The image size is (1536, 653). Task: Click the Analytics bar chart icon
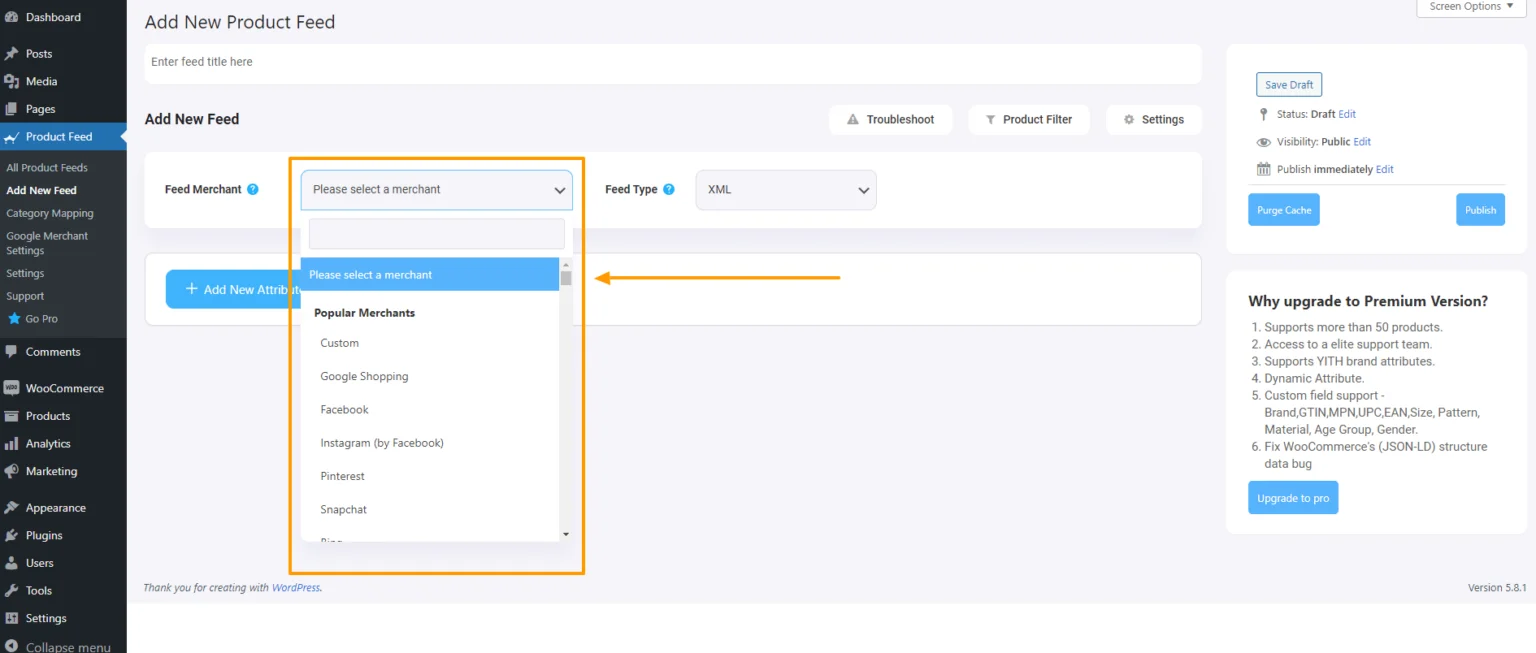coord(12,444)
